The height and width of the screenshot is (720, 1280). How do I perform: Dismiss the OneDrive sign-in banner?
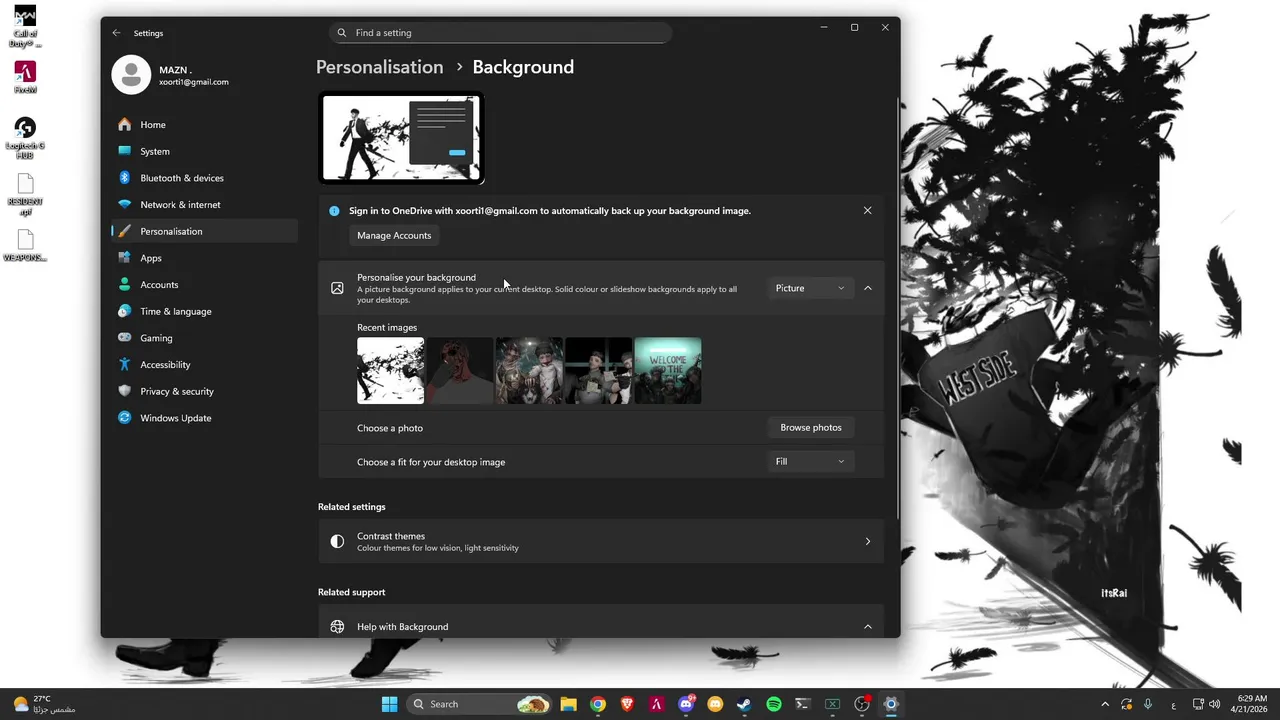(x=867, y=211)
